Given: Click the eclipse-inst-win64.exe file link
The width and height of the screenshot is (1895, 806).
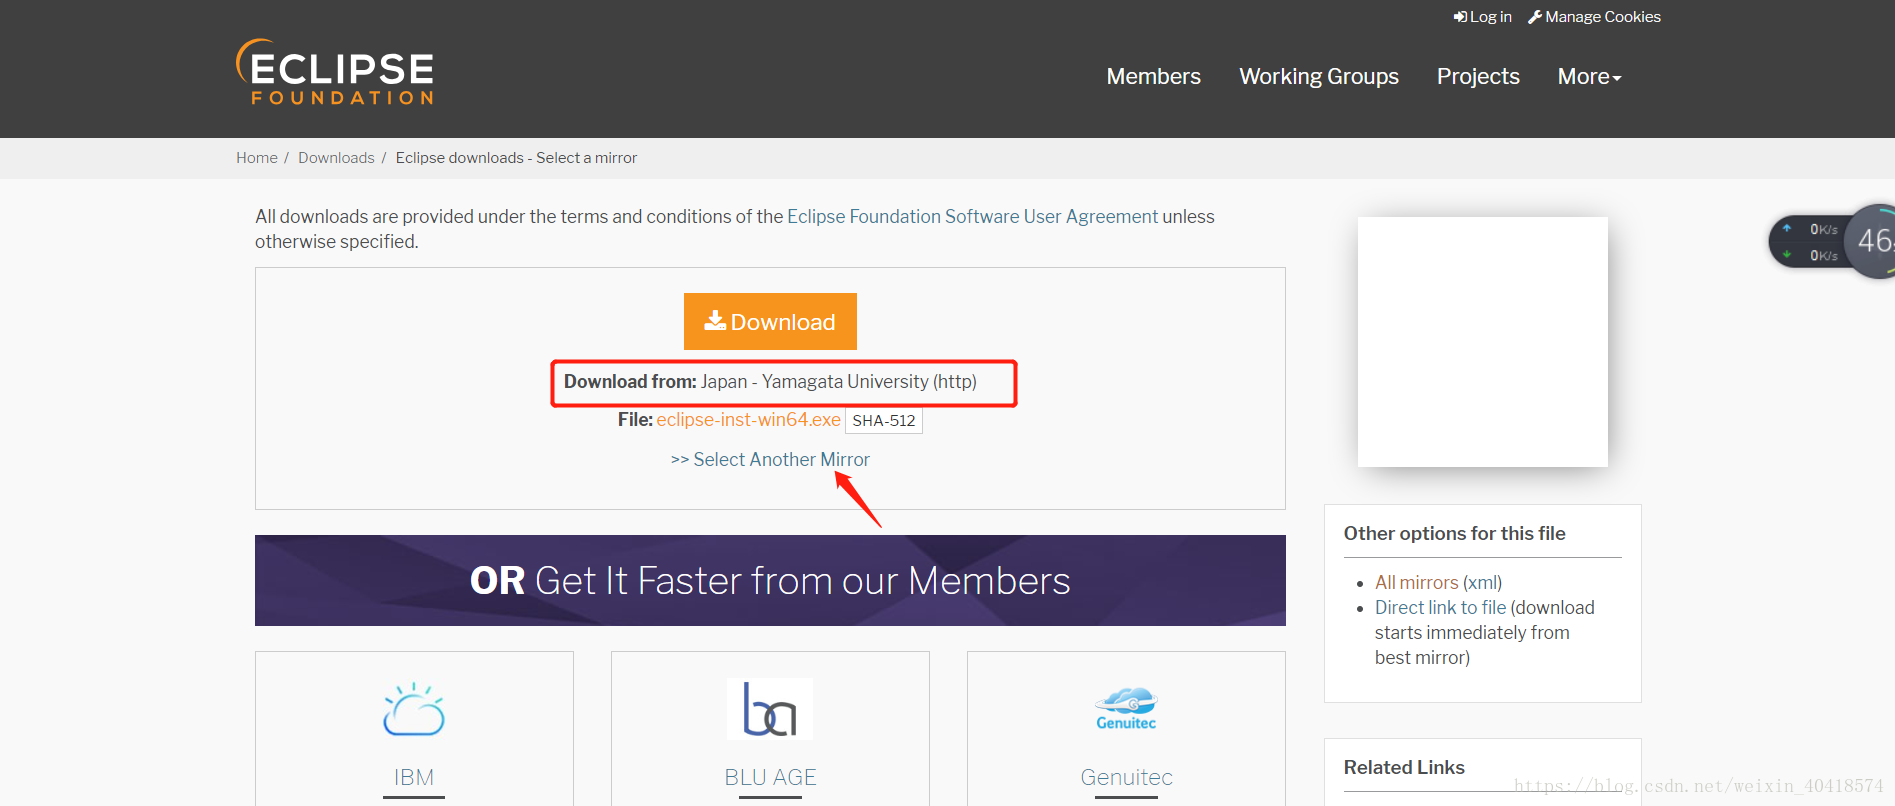Looking at the screenshot, I should [x=748, y=420].
